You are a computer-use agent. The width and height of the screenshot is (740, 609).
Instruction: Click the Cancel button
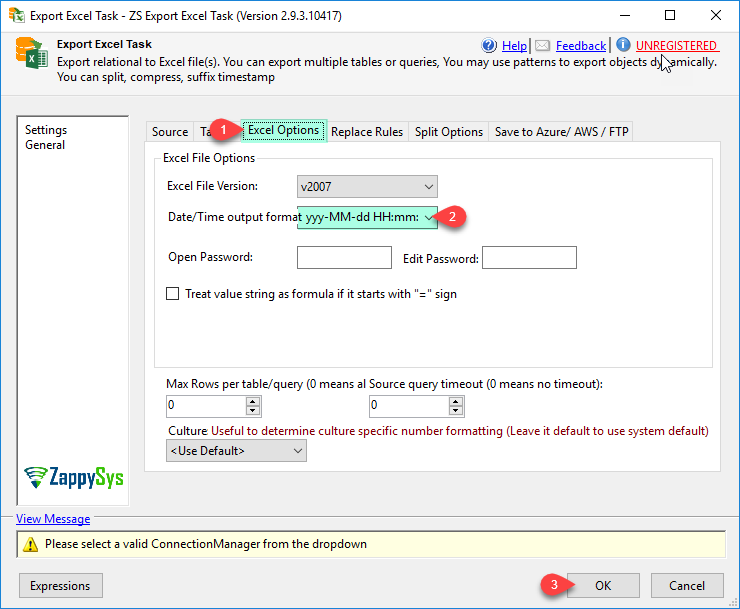click(687, 586)
